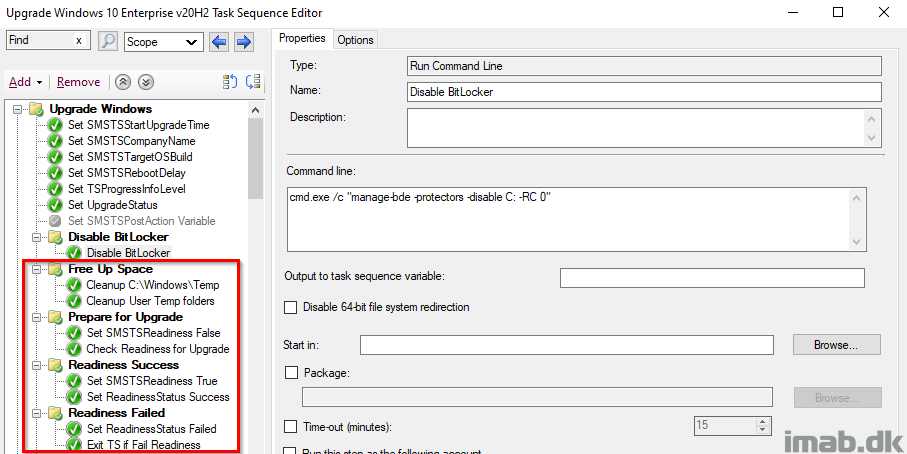Select Set SMSTSReadiness True step
The image size is (907, 454).
point(152,381)
